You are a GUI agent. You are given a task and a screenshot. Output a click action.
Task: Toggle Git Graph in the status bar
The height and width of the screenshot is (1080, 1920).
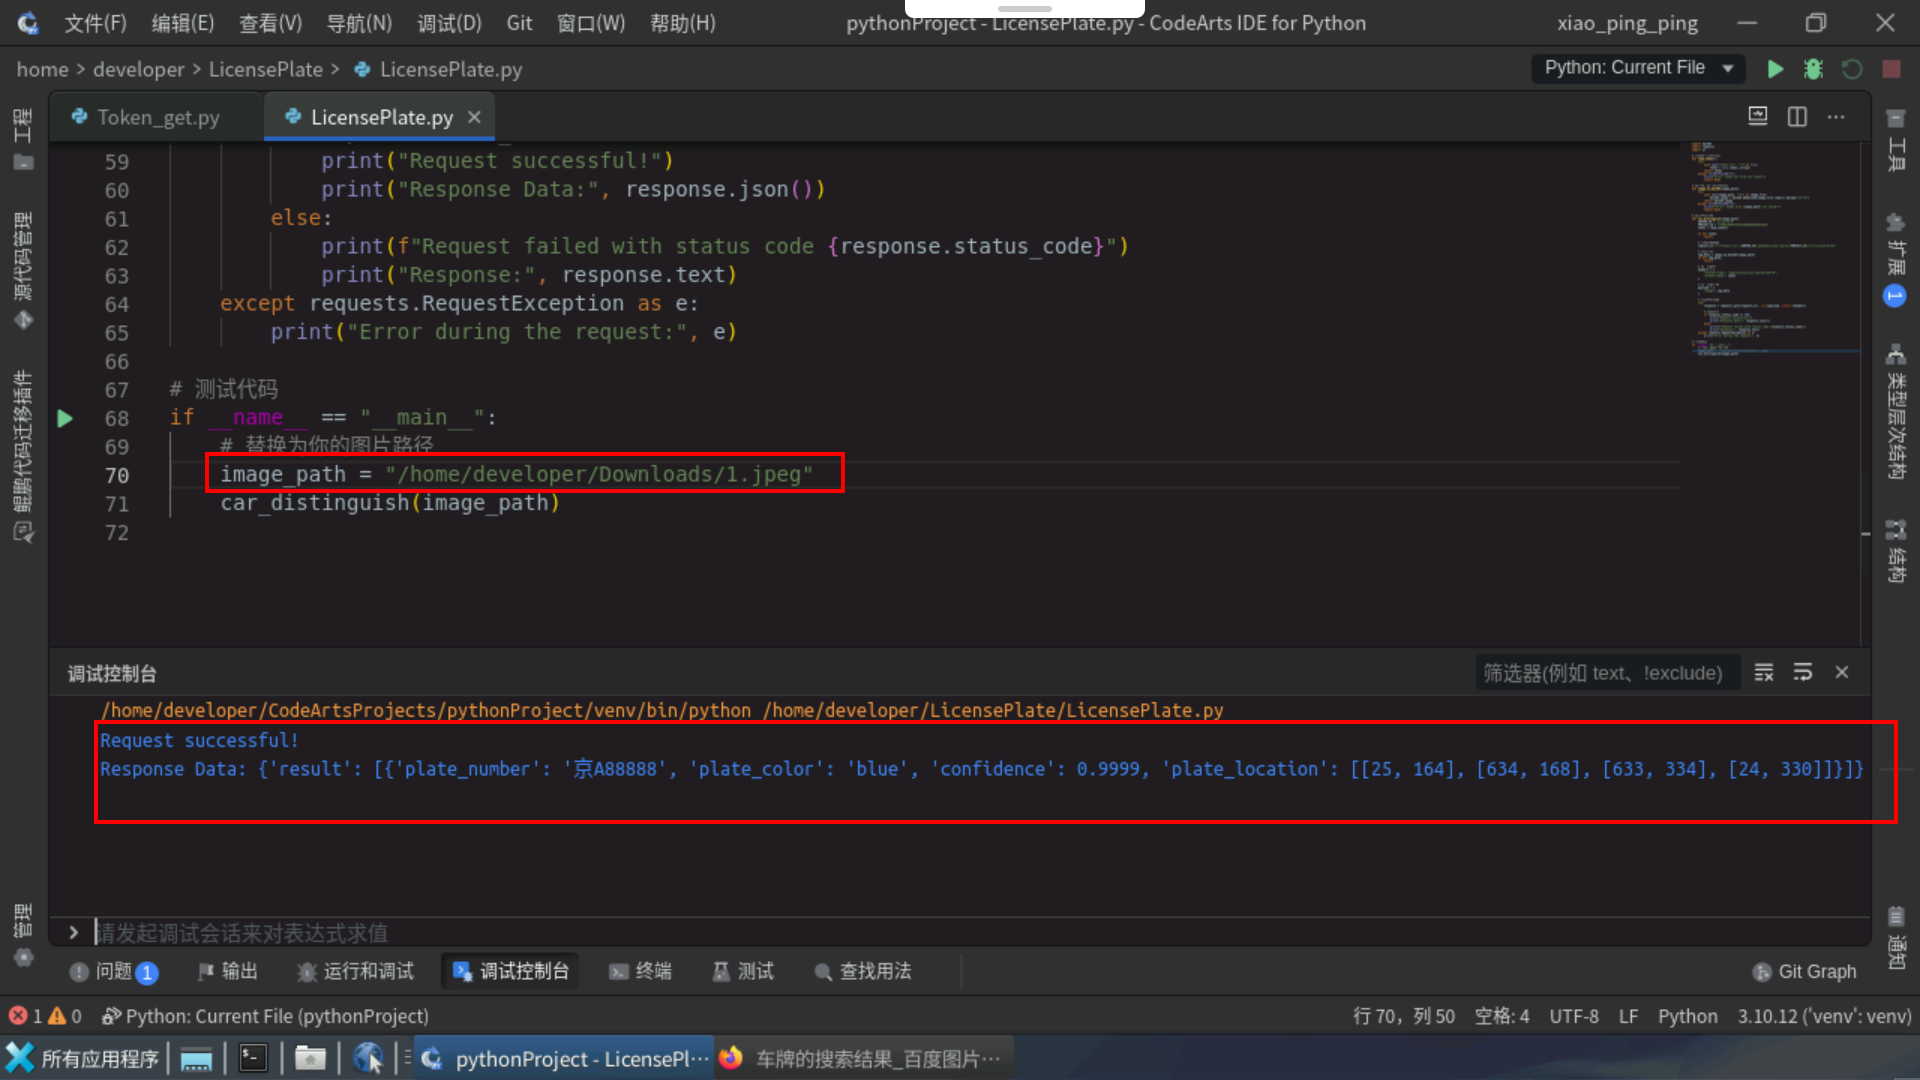tap(1805, 971)
